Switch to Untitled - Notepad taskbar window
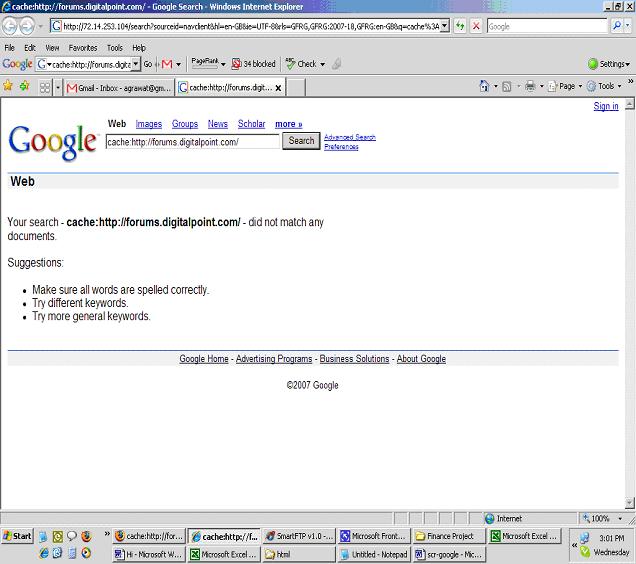This screenshot has height=564, width=636. tap(374, 554)
